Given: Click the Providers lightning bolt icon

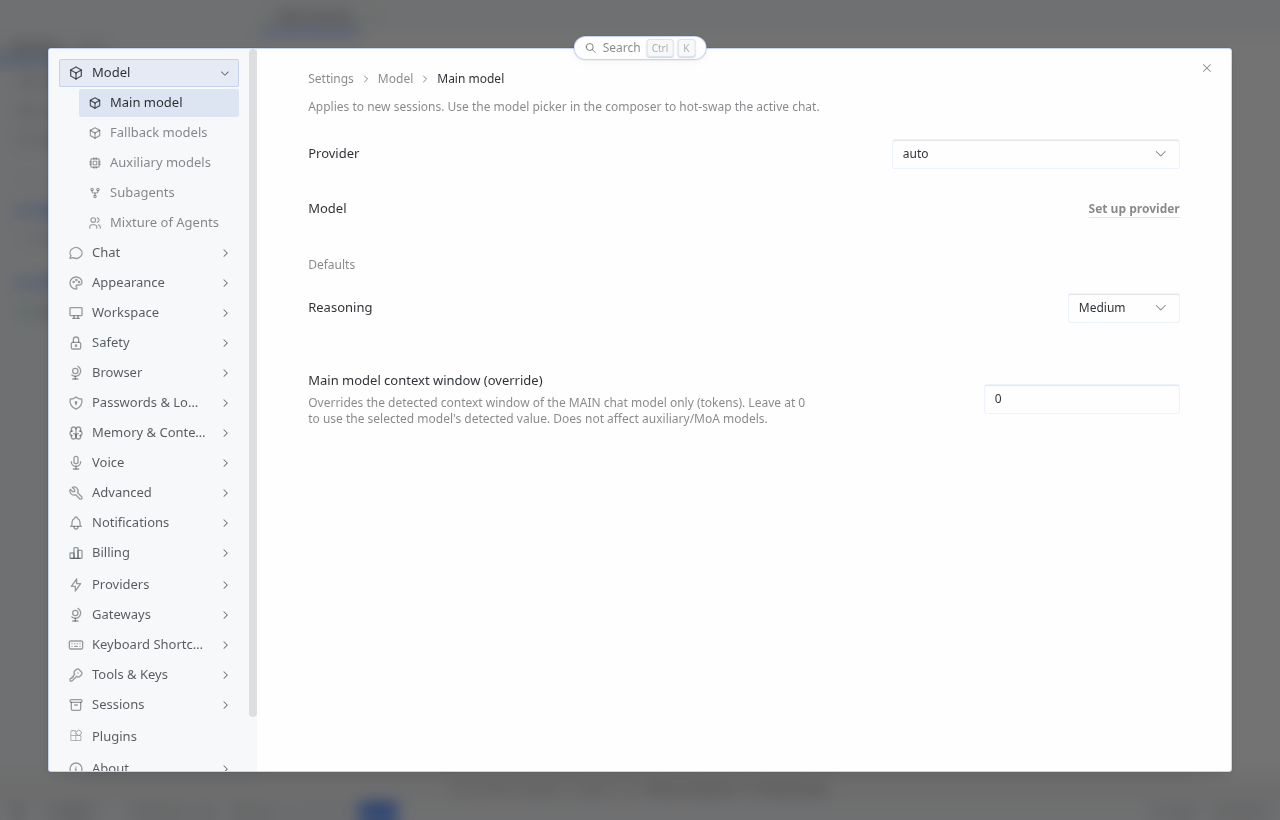Looking at the screenshot, I should [x=76, y=585].
